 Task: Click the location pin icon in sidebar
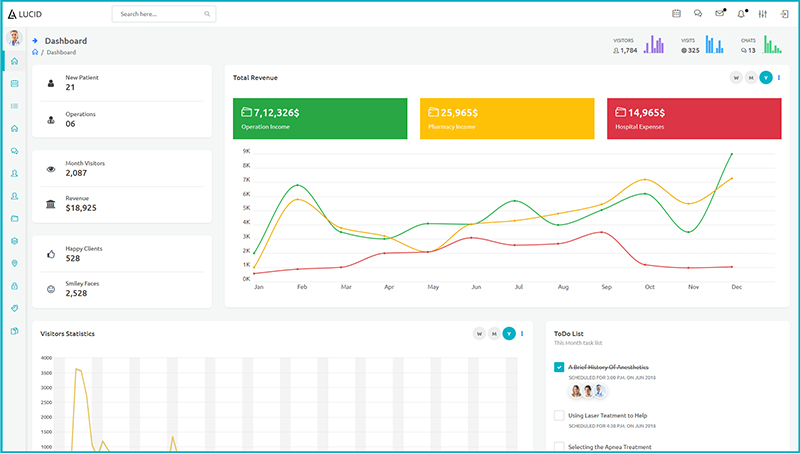14,263
